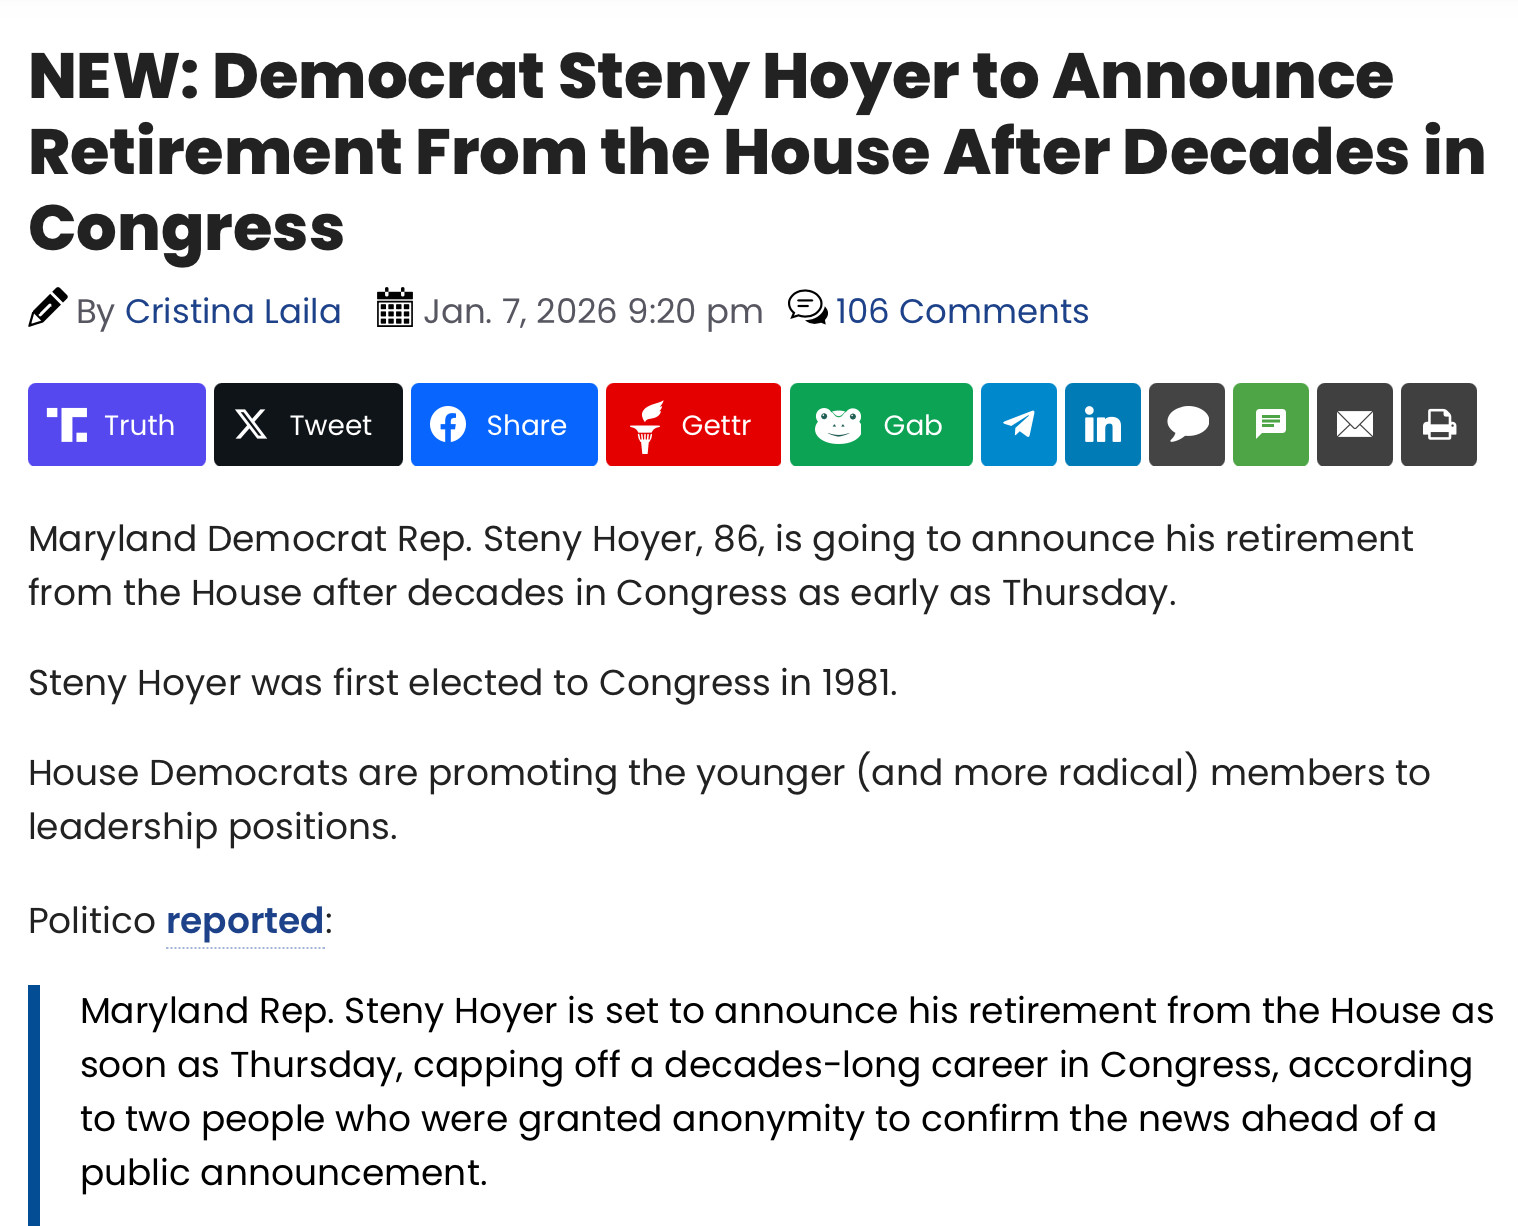
Task: Open the 106 Comments link
Action: 962,312
